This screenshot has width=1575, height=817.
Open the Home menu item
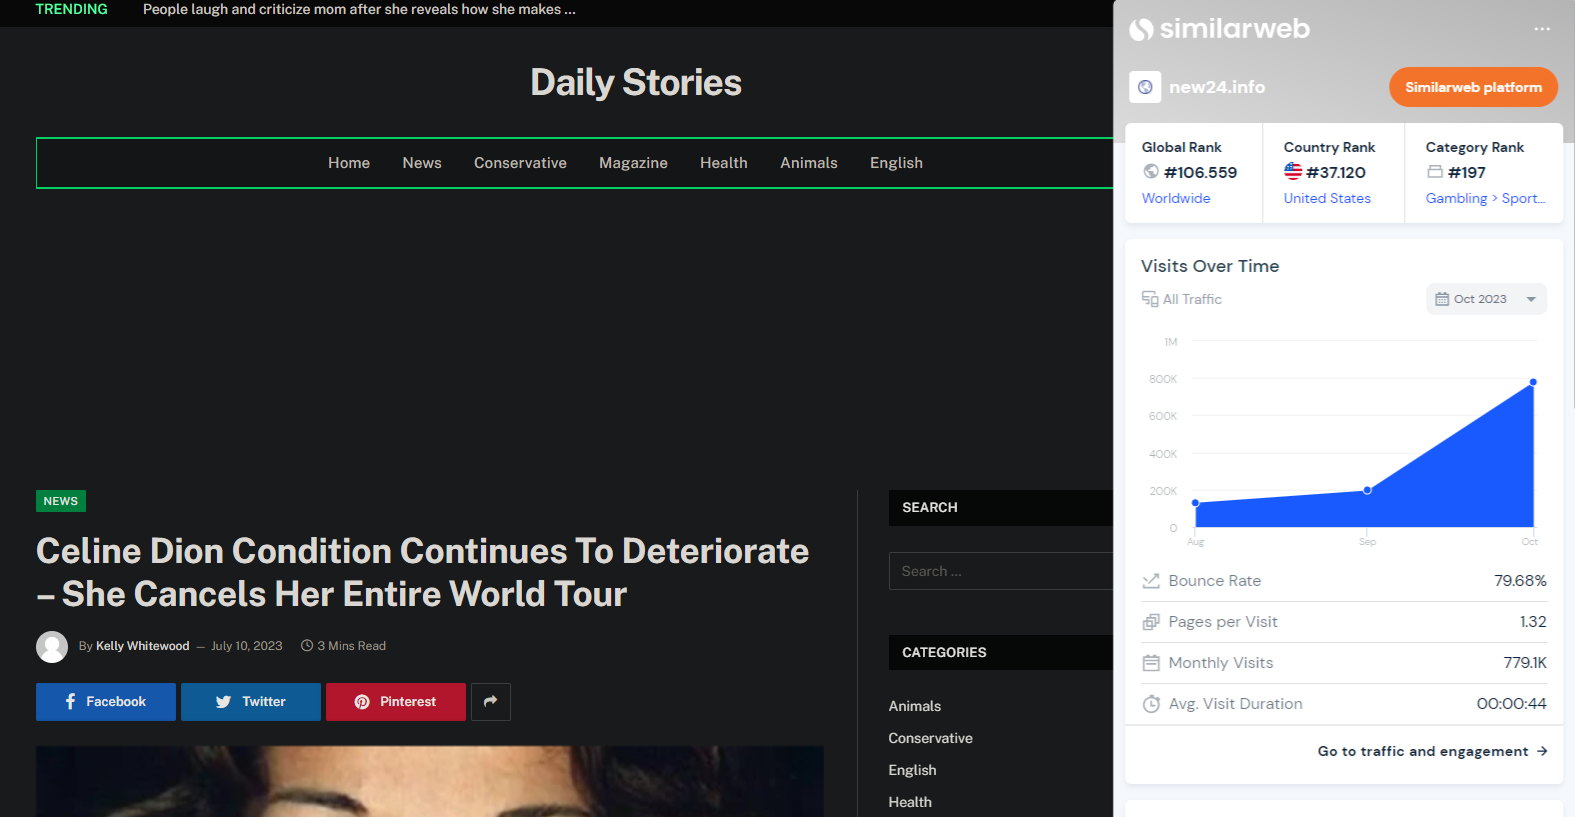(349, 163)
